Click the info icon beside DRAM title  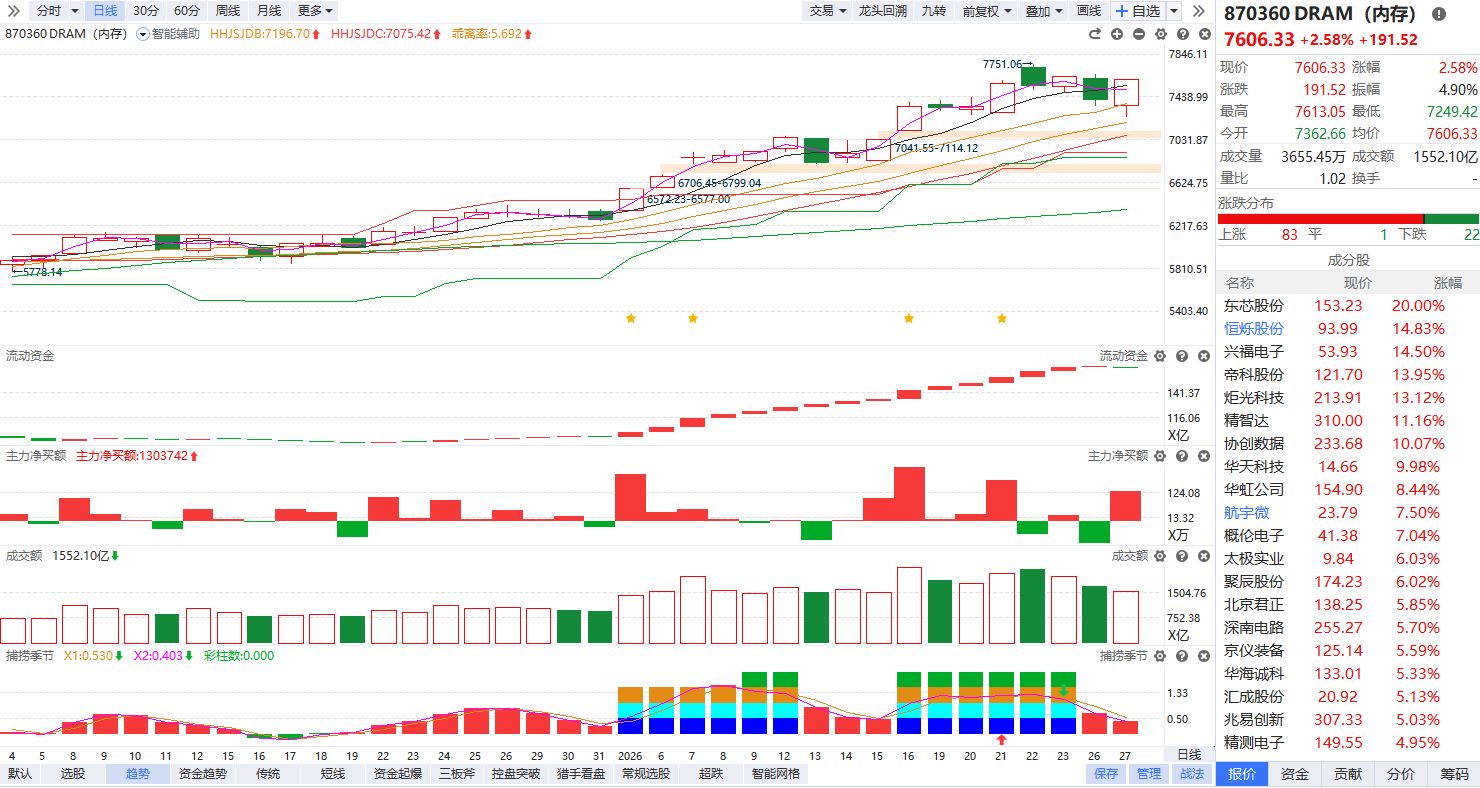pyautogui.click(x=1439, y=14)
